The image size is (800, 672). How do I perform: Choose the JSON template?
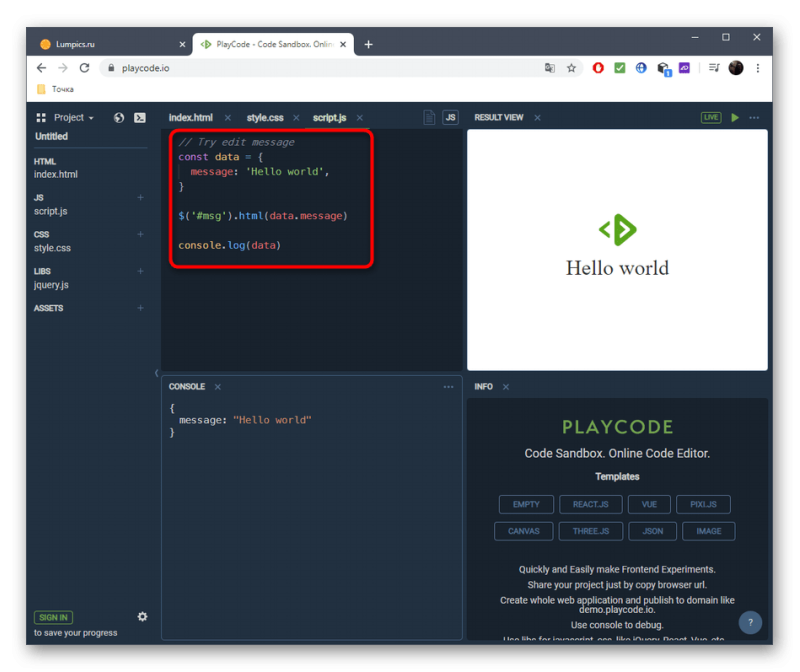(653, 531)
